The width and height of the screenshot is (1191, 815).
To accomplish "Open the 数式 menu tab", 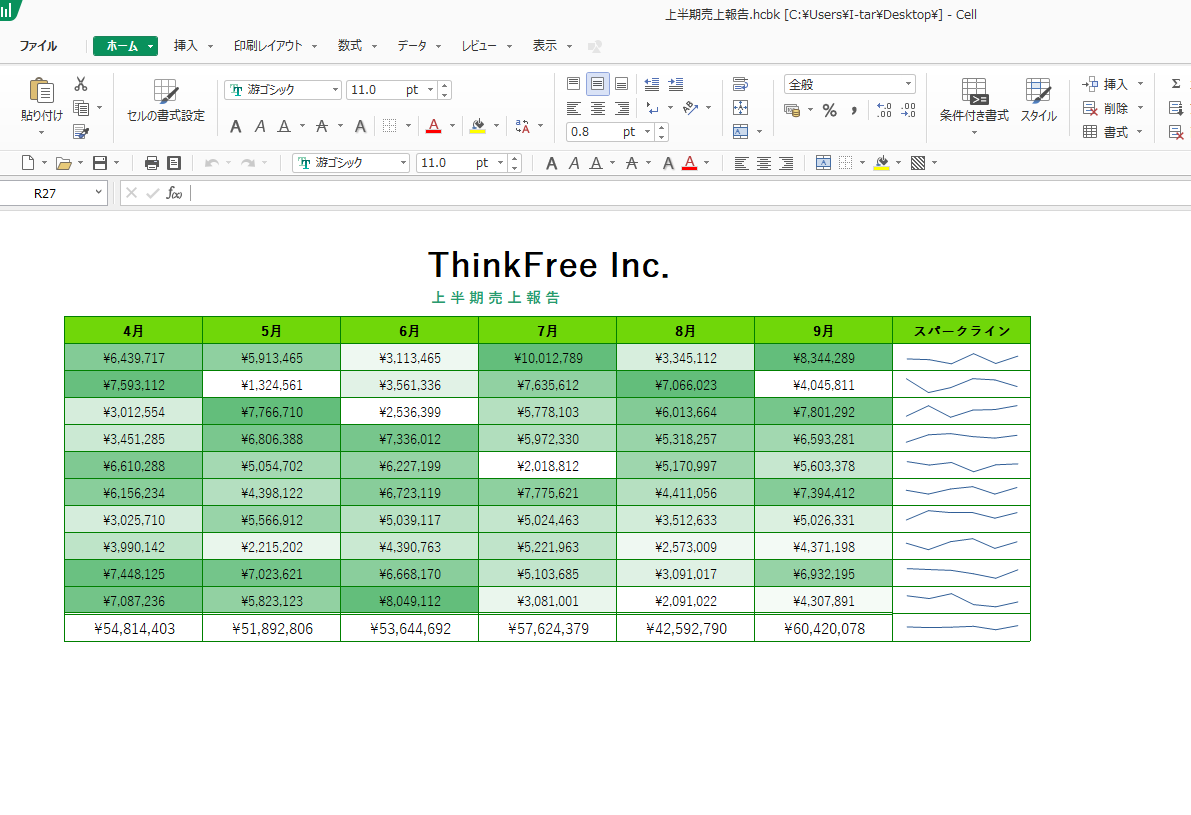I will pos(350,46).
